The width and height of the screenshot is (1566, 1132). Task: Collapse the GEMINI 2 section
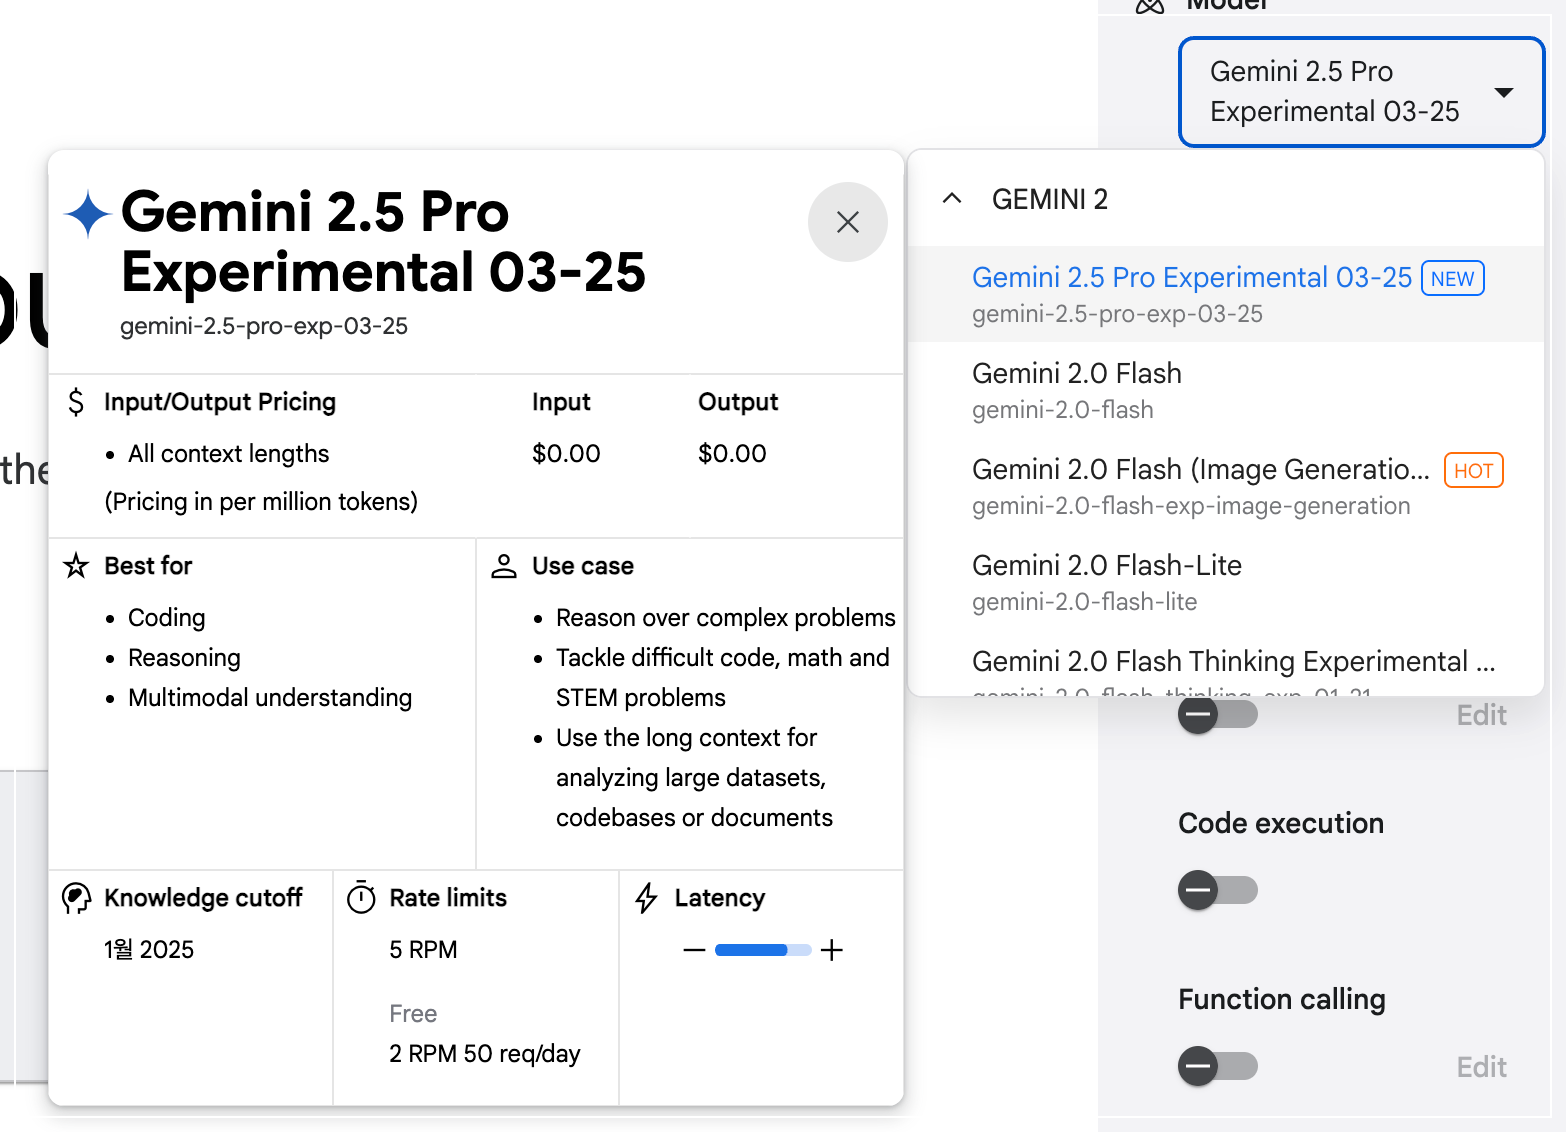951,198
